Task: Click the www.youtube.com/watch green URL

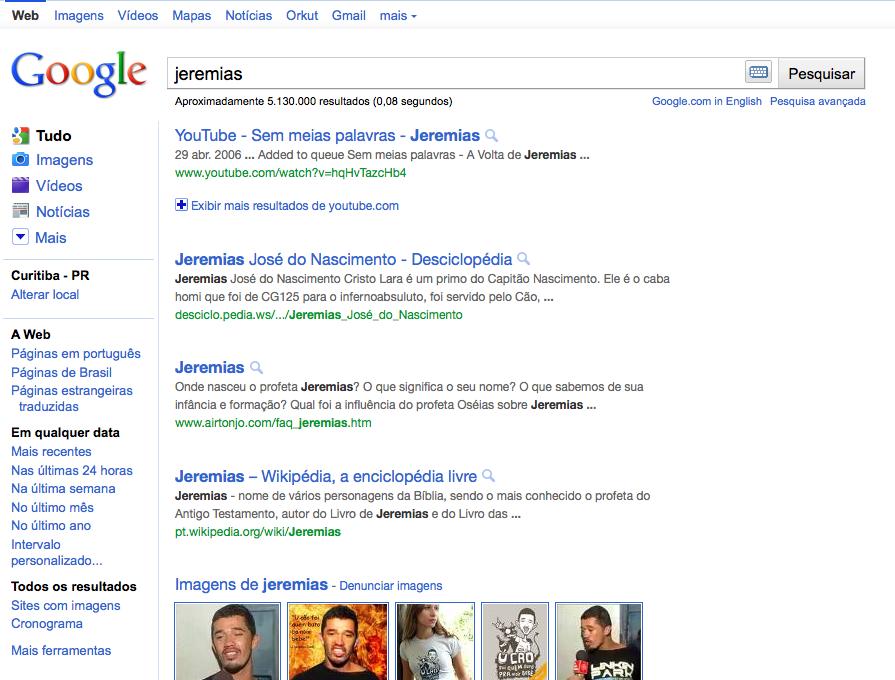Action: point(291,172)
